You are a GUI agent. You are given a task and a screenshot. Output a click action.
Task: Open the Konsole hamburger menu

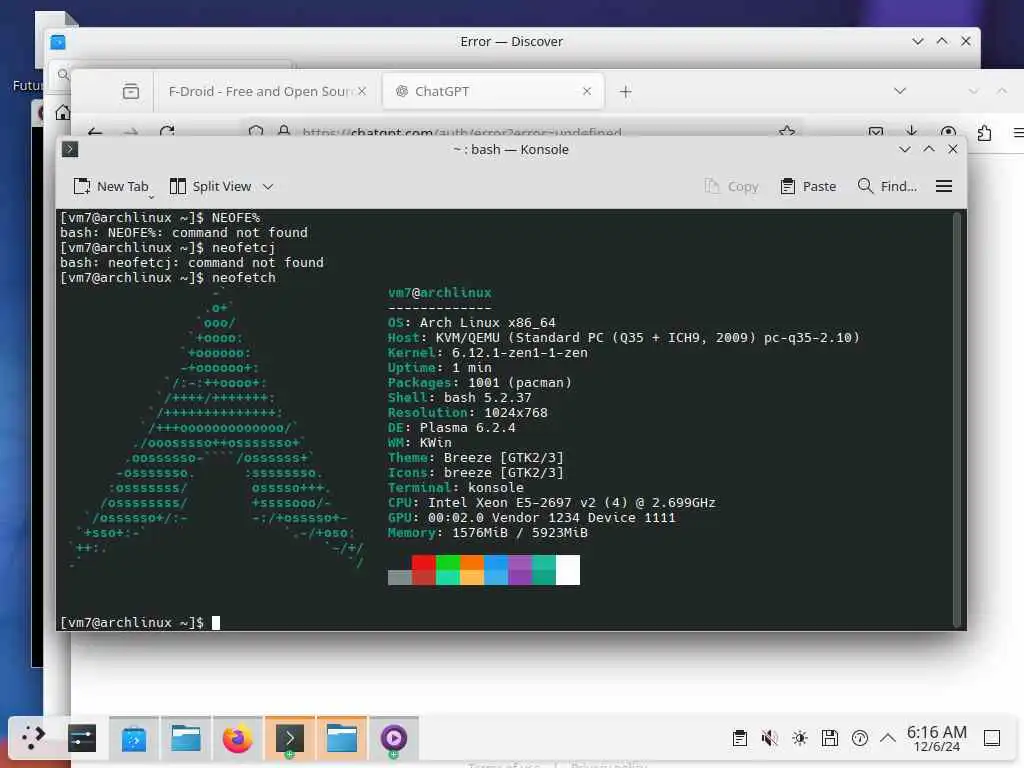click(944, 187)
